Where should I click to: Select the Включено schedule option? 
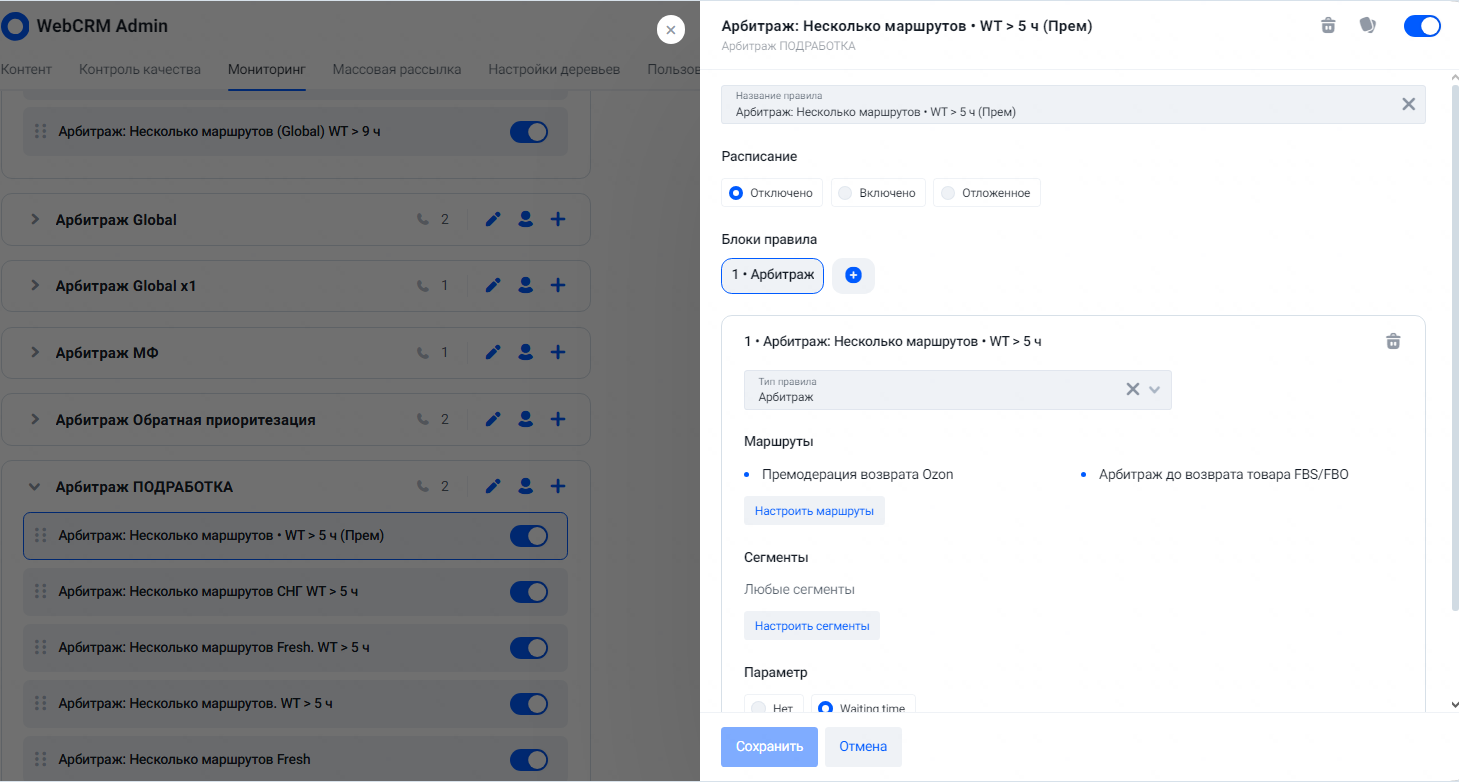(877, 193)
